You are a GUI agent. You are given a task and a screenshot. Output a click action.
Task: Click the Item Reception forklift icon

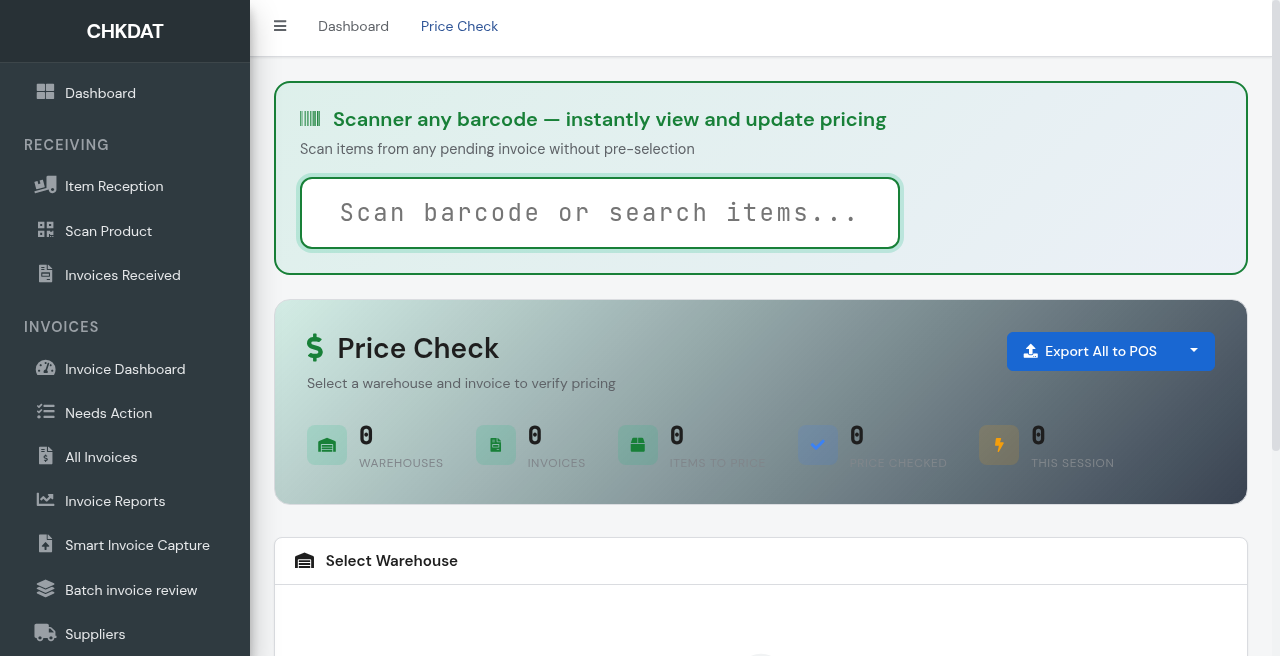[45, 185]
